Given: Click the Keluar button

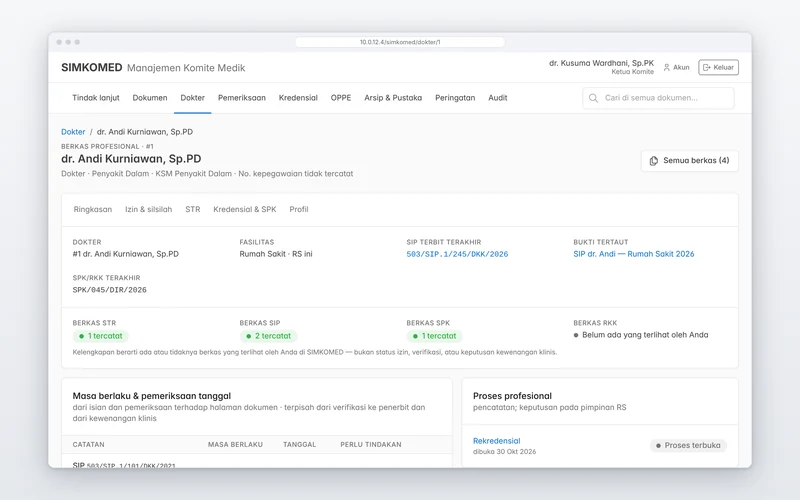Looking at the screenshot, I should point(718,67).
